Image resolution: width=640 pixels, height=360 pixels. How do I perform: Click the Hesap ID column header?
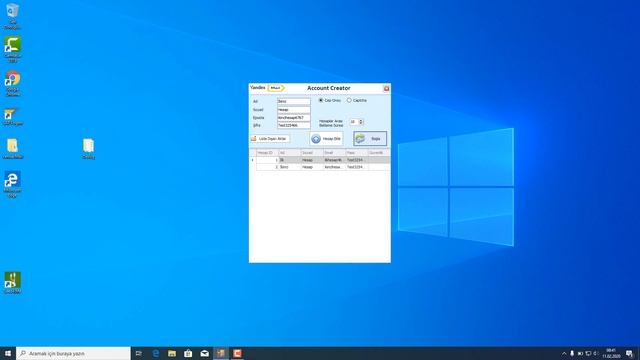[x=267, y=153]
